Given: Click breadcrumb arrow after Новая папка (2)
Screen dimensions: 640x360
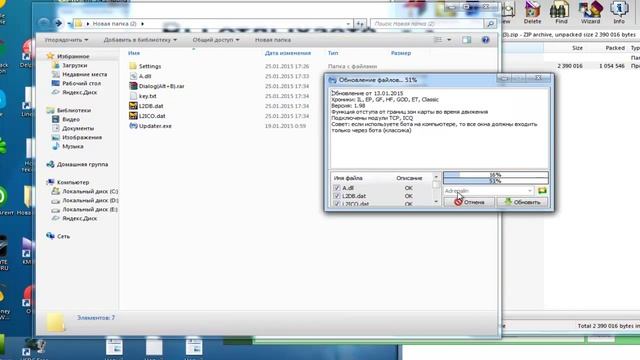Looking at the screenshot, I should click(x=142, y=24).
